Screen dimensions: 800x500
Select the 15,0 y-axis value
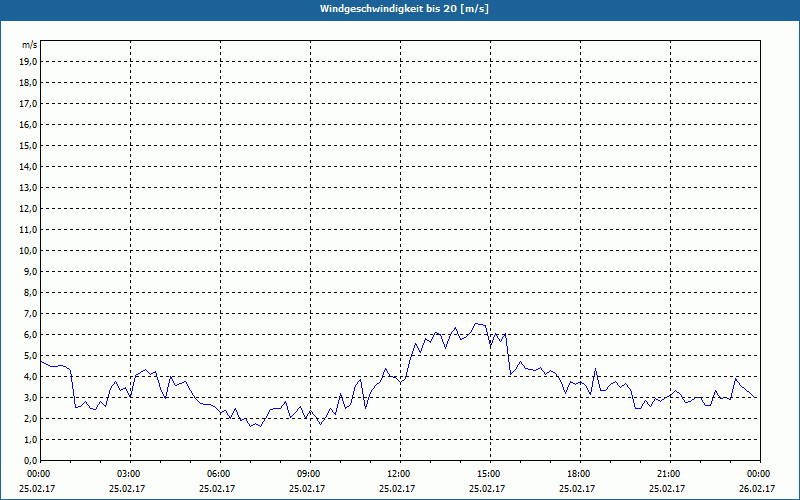(28, 145)
